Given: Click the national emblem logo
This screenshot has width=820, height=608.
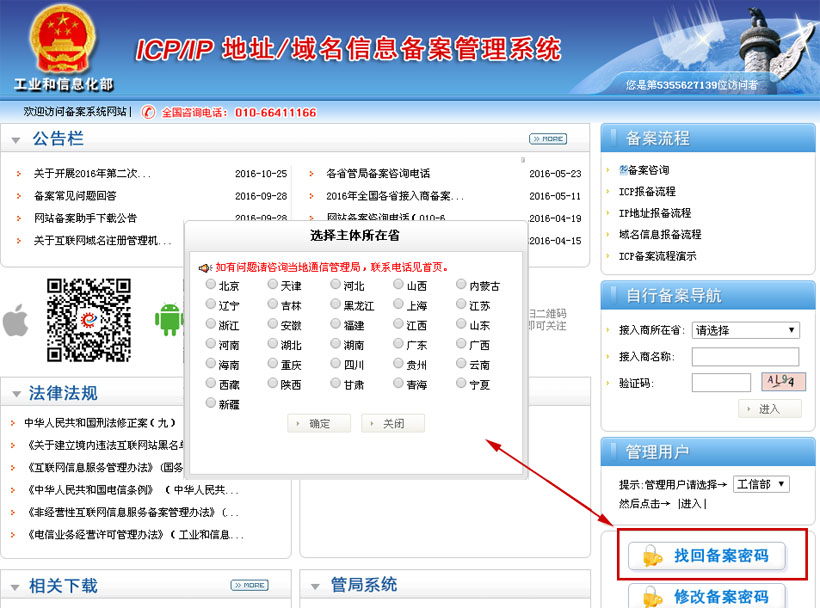Looking at the screenshot, I should (62, 40).
